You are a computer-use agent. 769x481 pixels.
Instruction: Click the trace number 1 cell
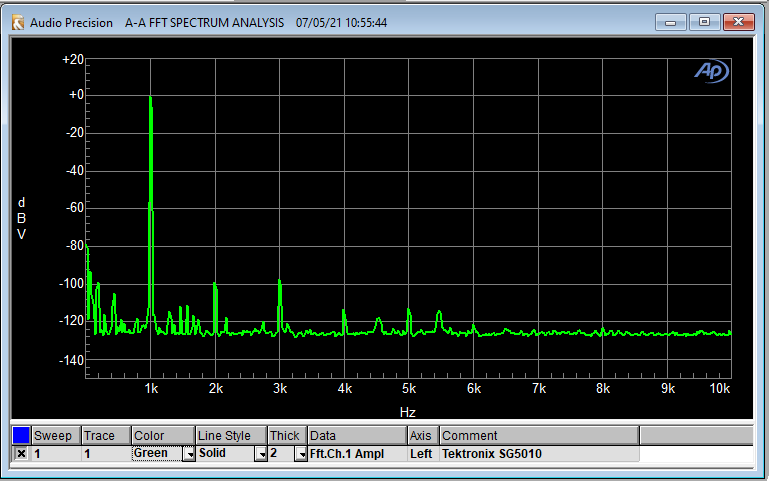click(106, 454)
